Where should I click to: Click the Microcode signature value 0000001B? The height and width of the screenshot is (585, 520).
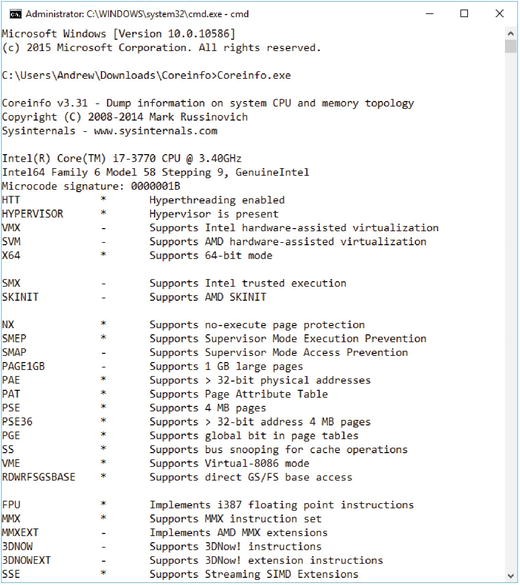click(156, 186)
